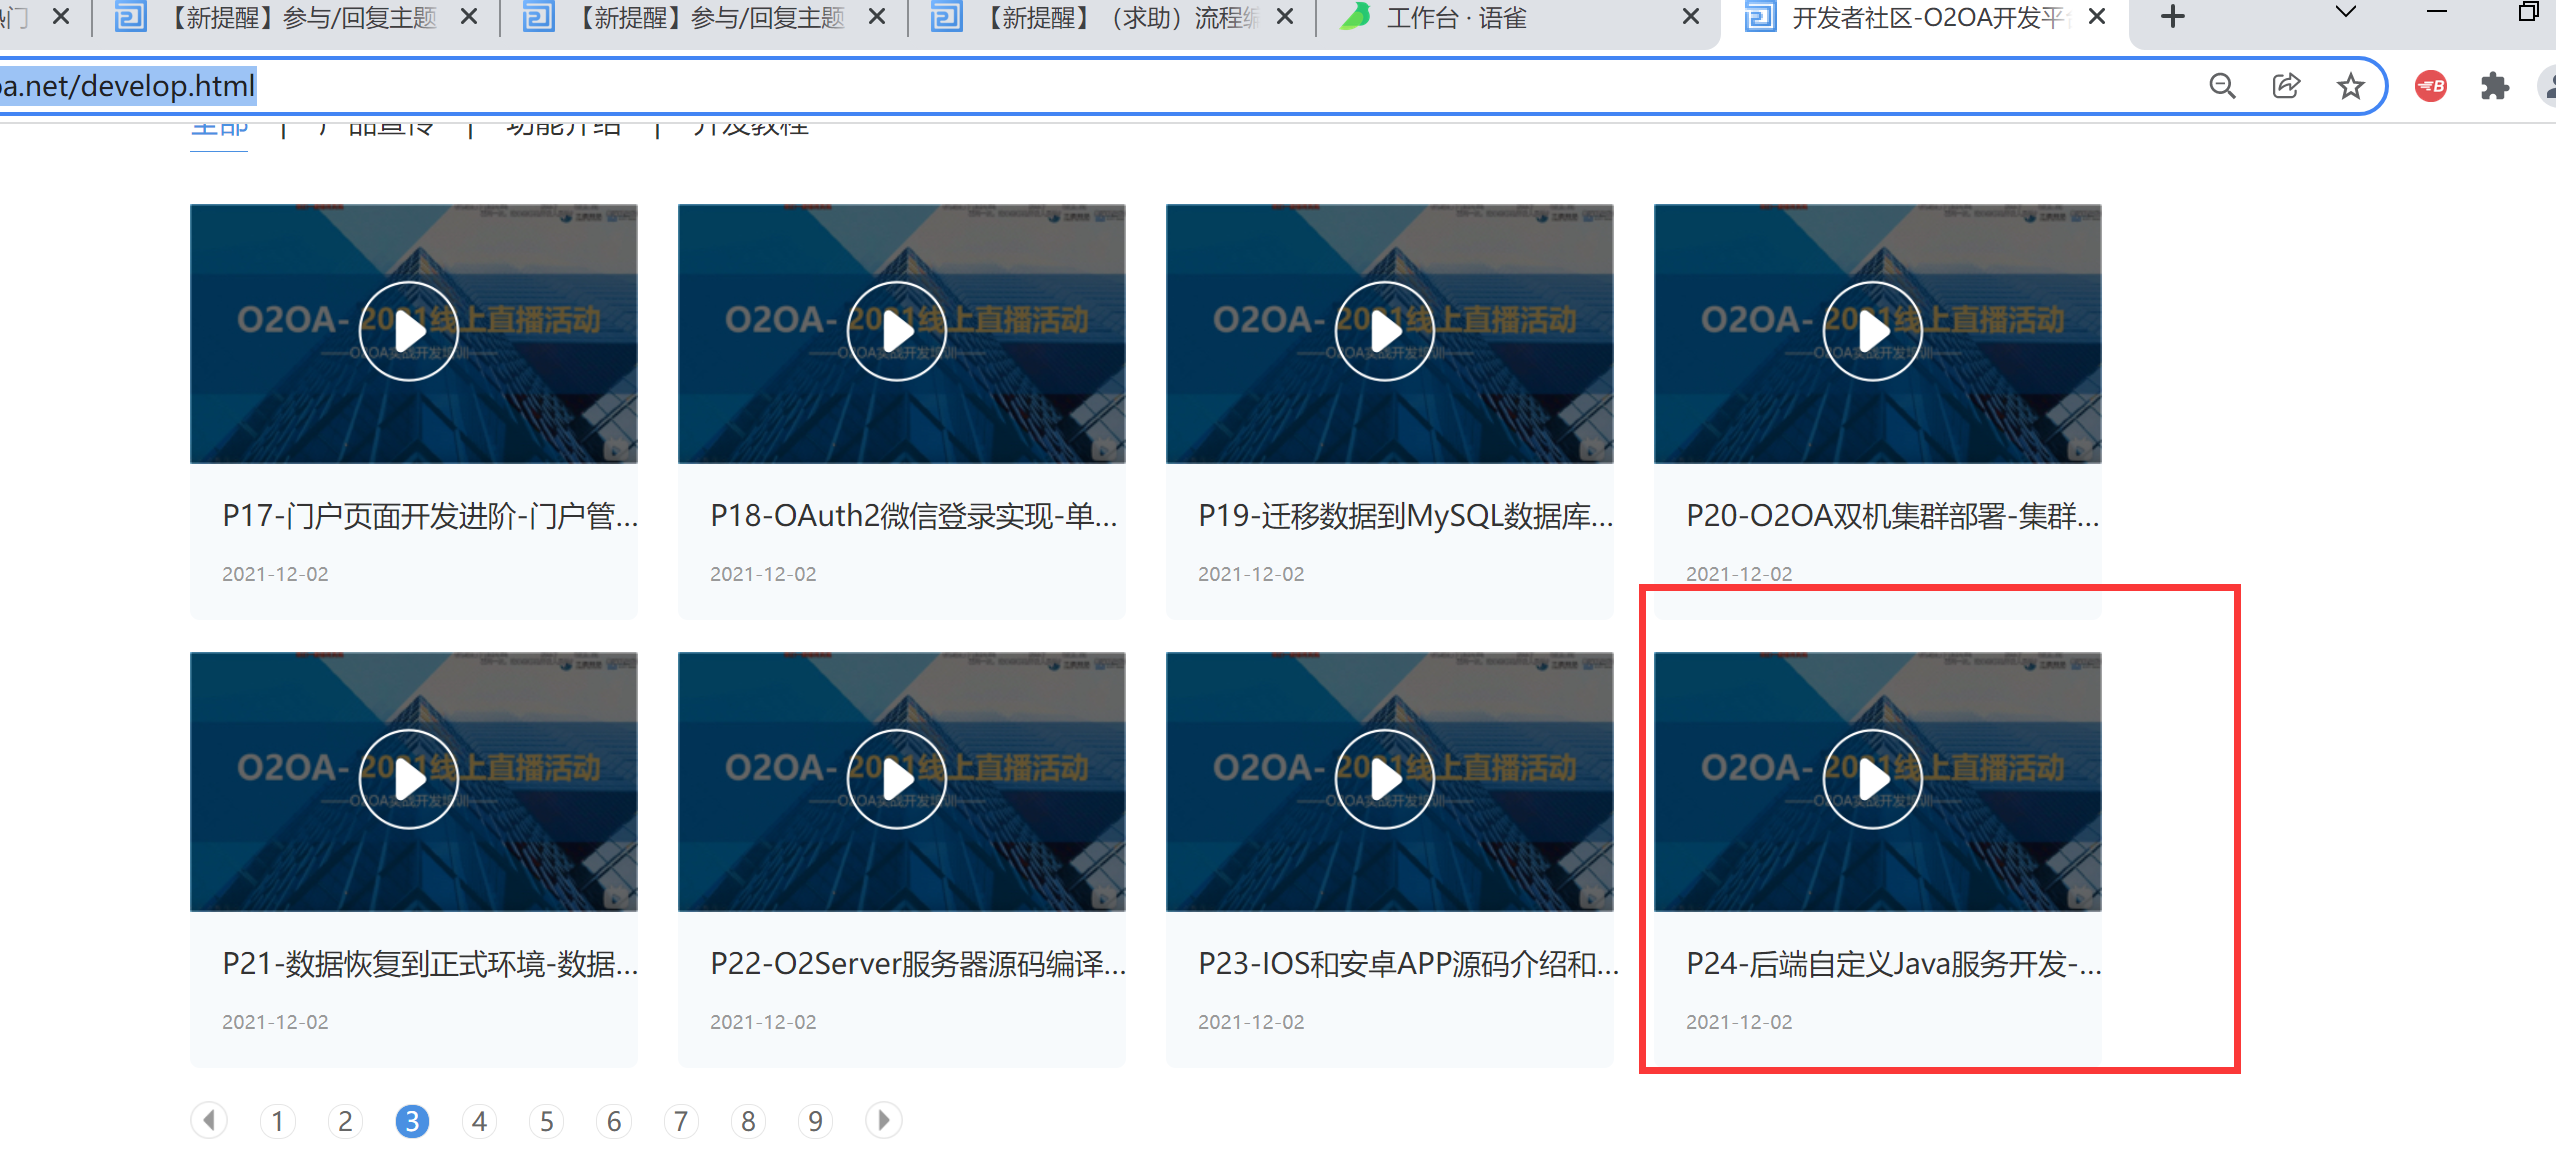Expand the tab search dropdown chevron

pos(2345,14)
